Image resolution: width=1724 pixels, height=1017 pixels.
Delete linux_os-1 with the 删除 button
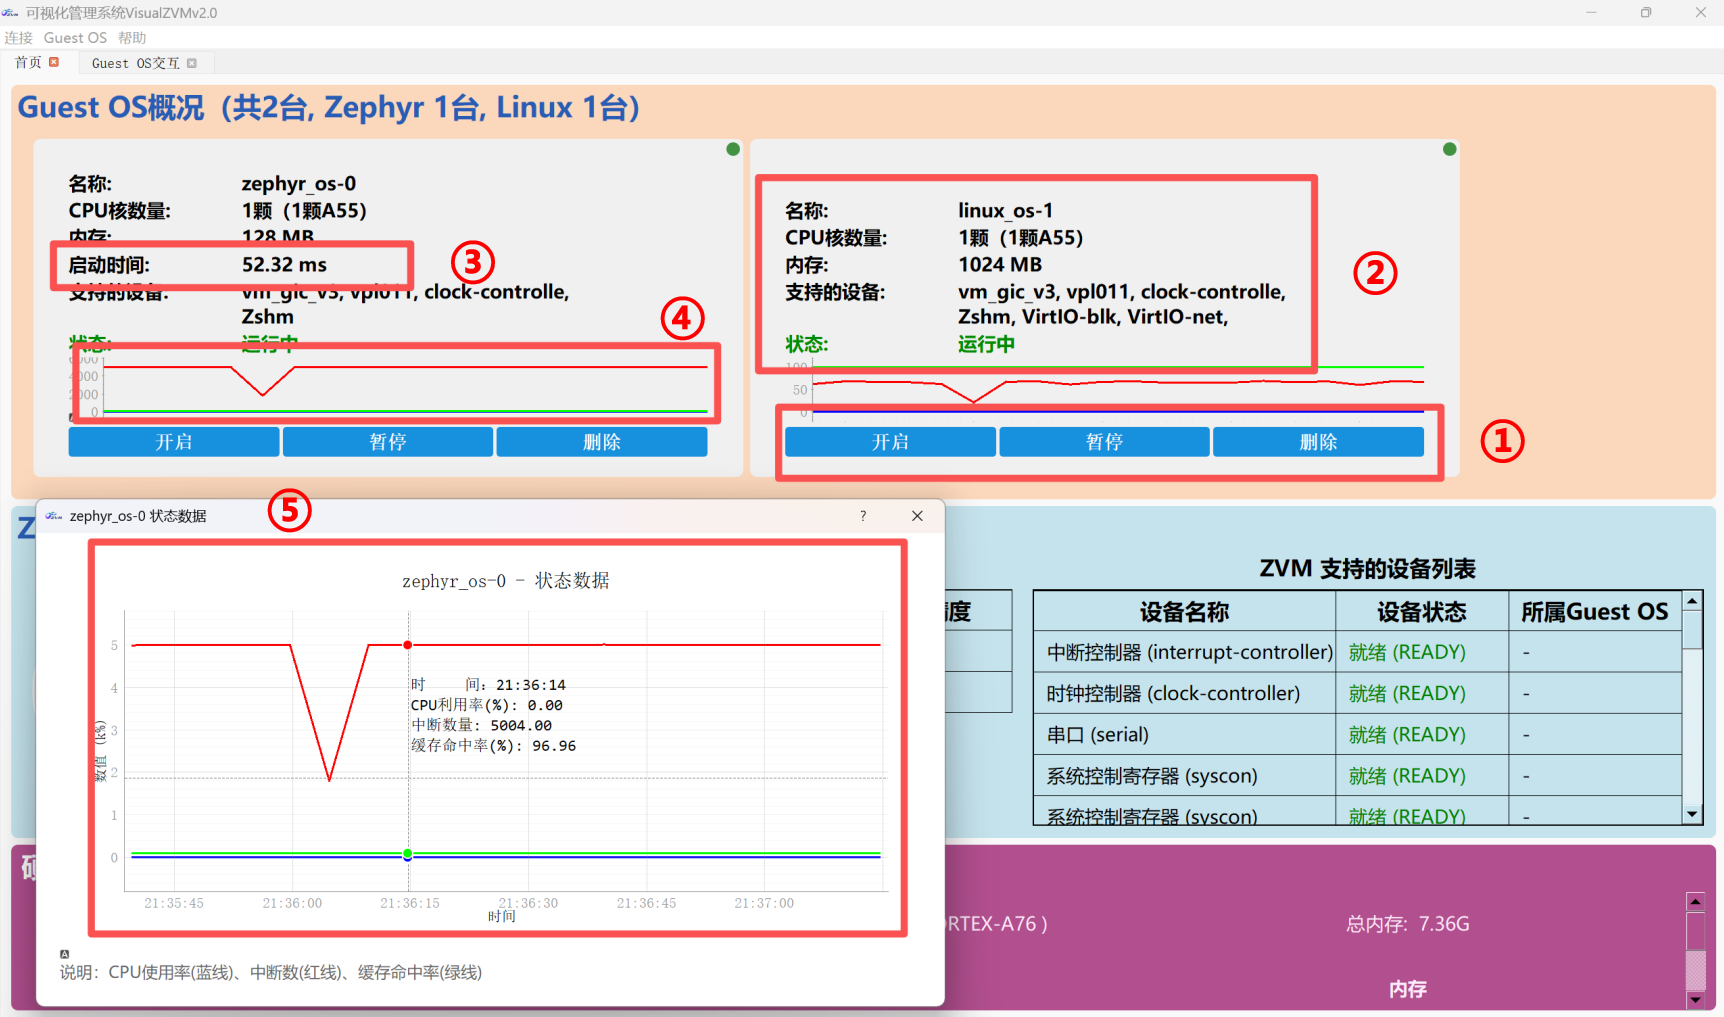point(1318,442)
